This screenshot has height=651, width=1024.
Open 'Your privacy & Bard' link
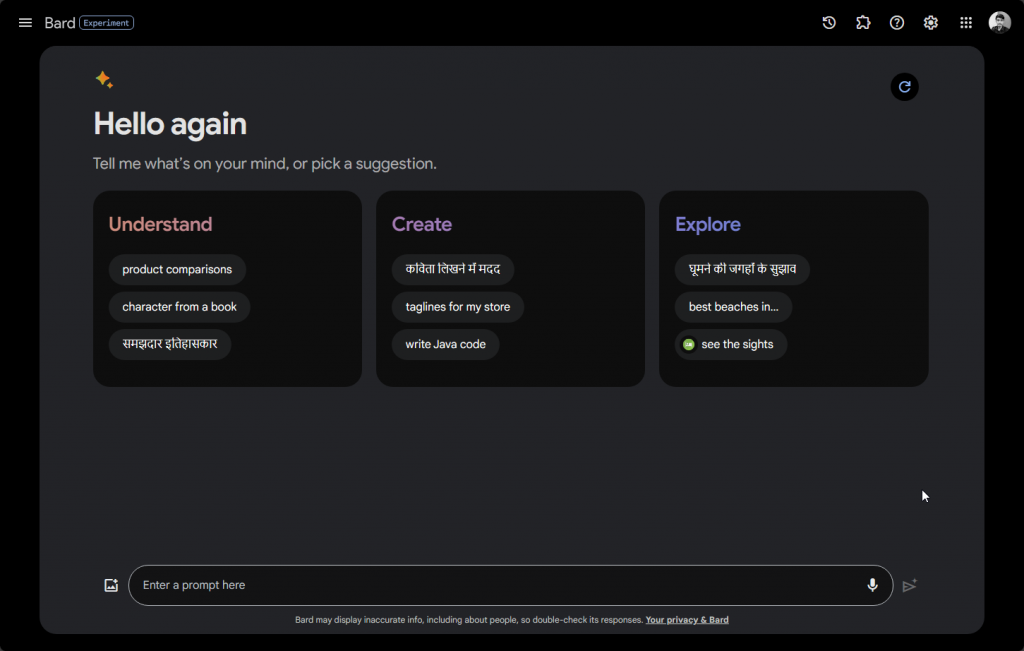point(687,620)
